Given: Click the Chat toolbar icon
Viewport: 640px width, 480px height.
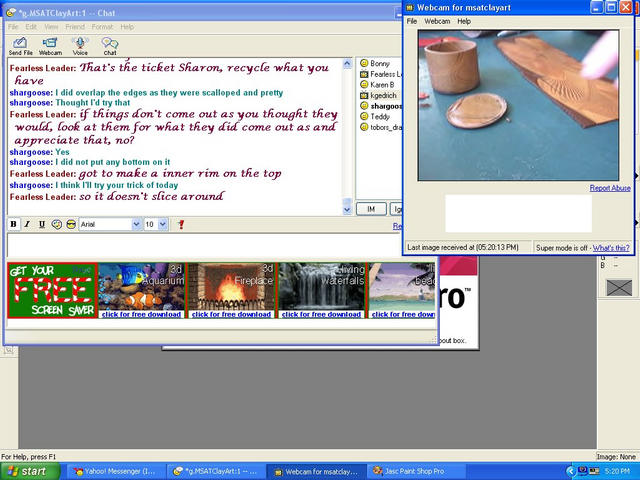Looking at the screenshot, I should coord(110,46).
